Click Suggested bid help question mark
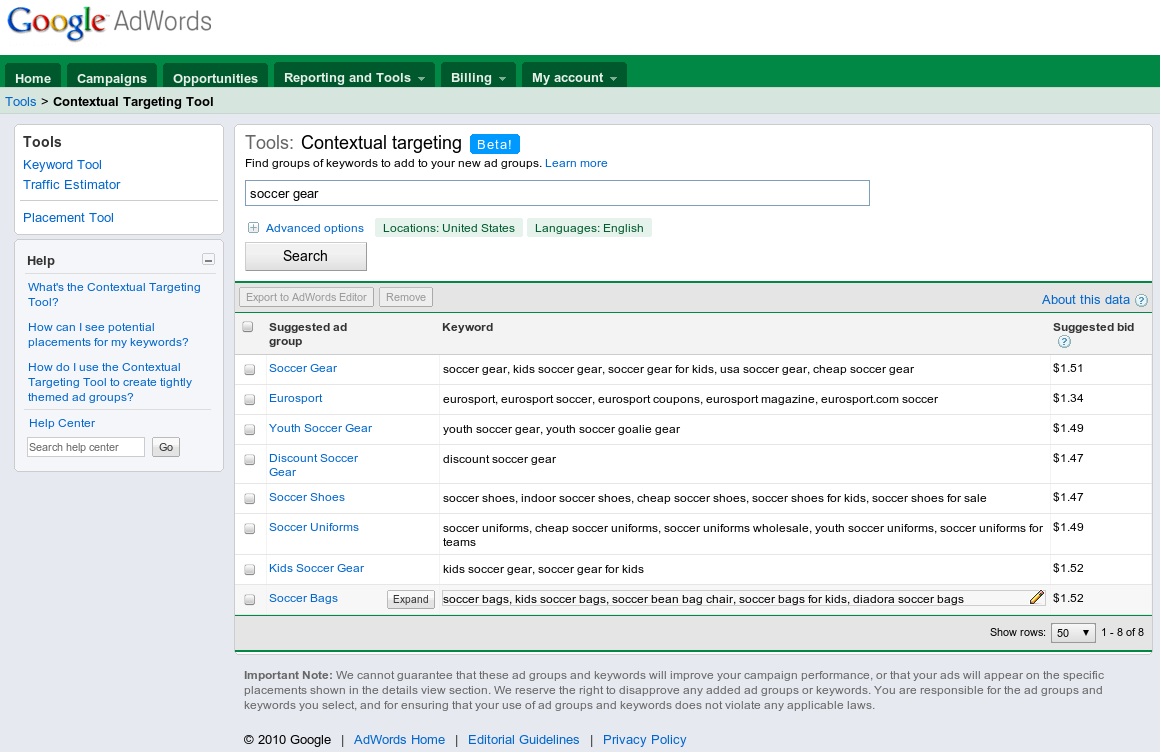 click(x=1064, y=341)
